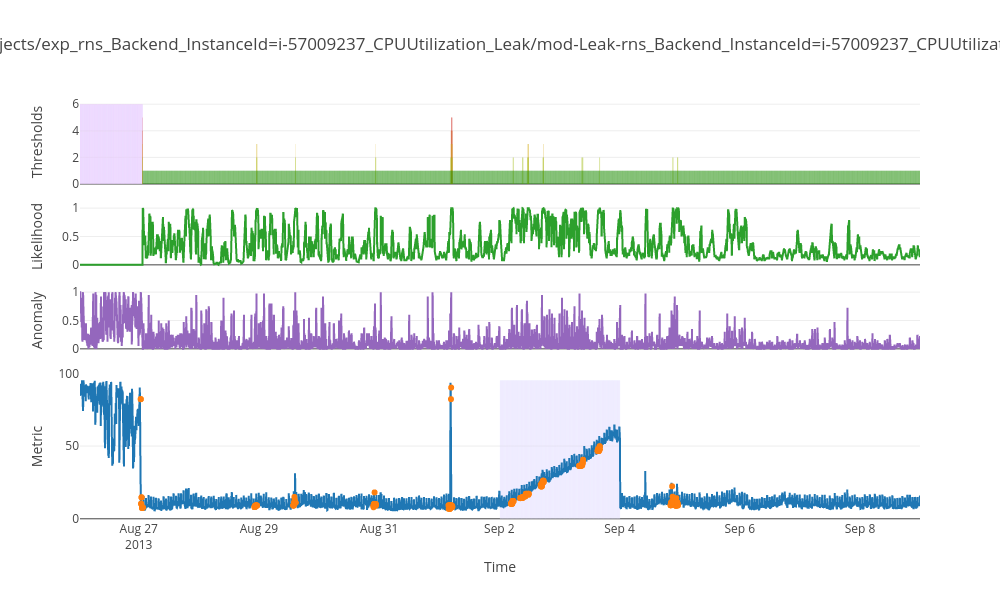This screenshot has width=1000, height=600.
Task: Click the Anomaly y-axis label
Action: click(38, 320)
